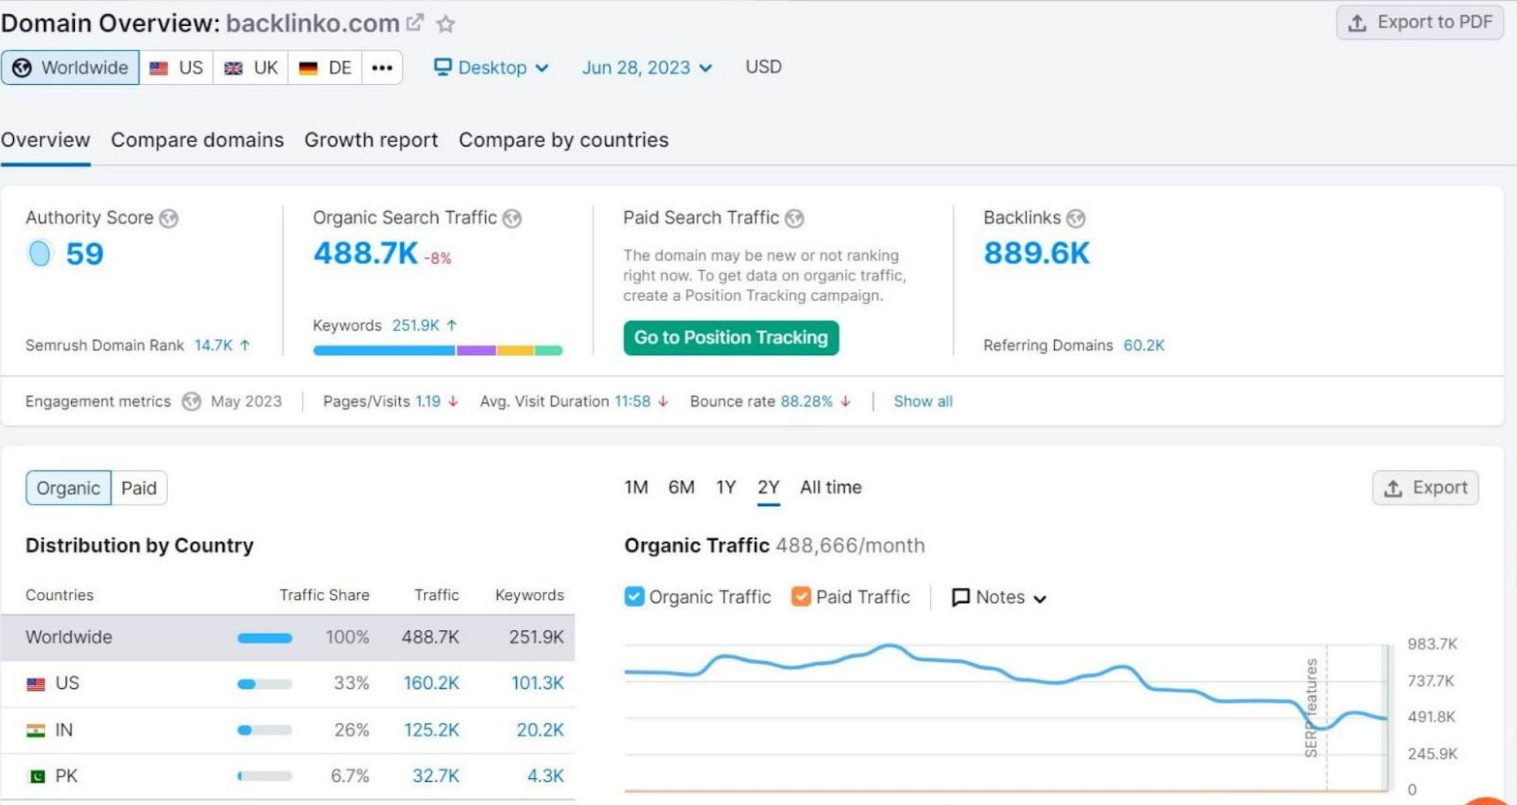Open the Notes dropdown

(x=998, y=597)
